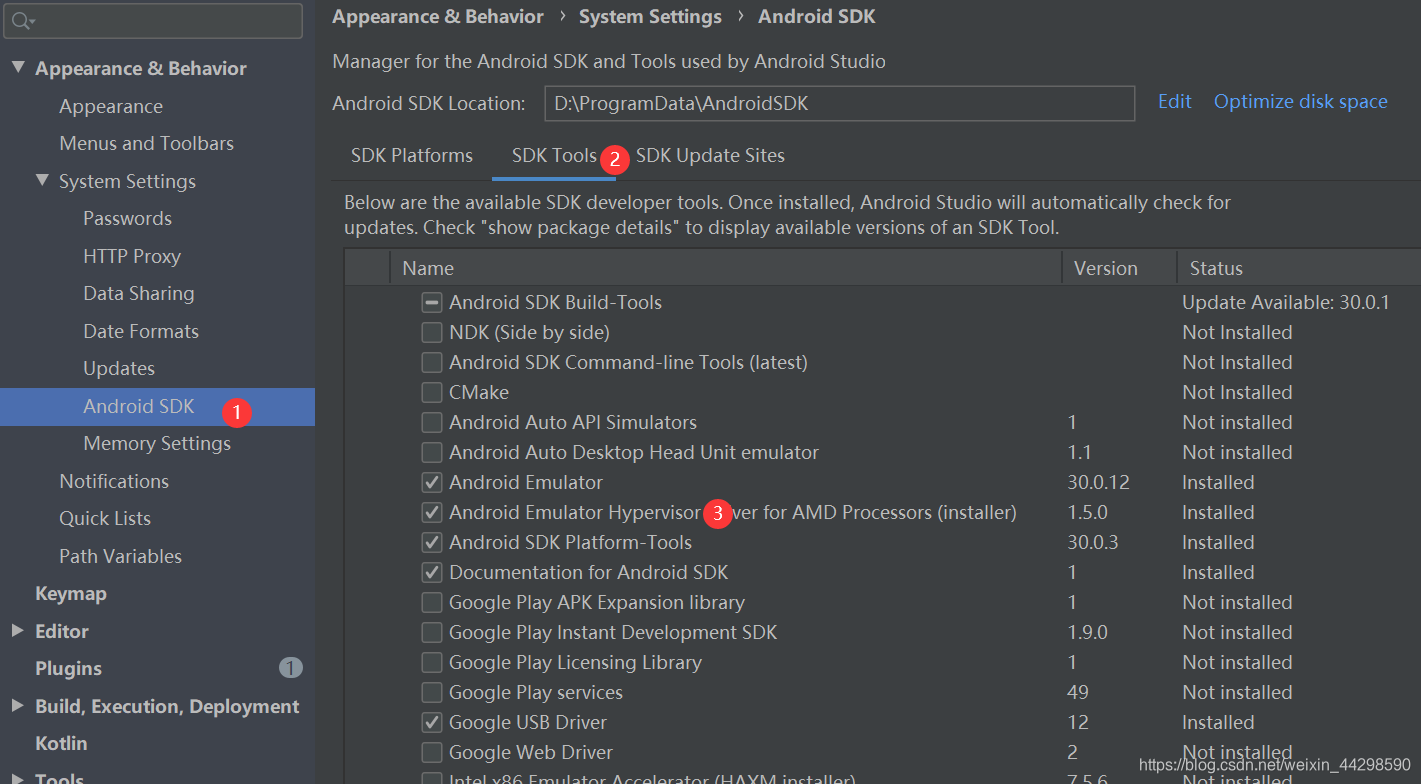Switch to the SDK Platforms tab

(412, 156)
